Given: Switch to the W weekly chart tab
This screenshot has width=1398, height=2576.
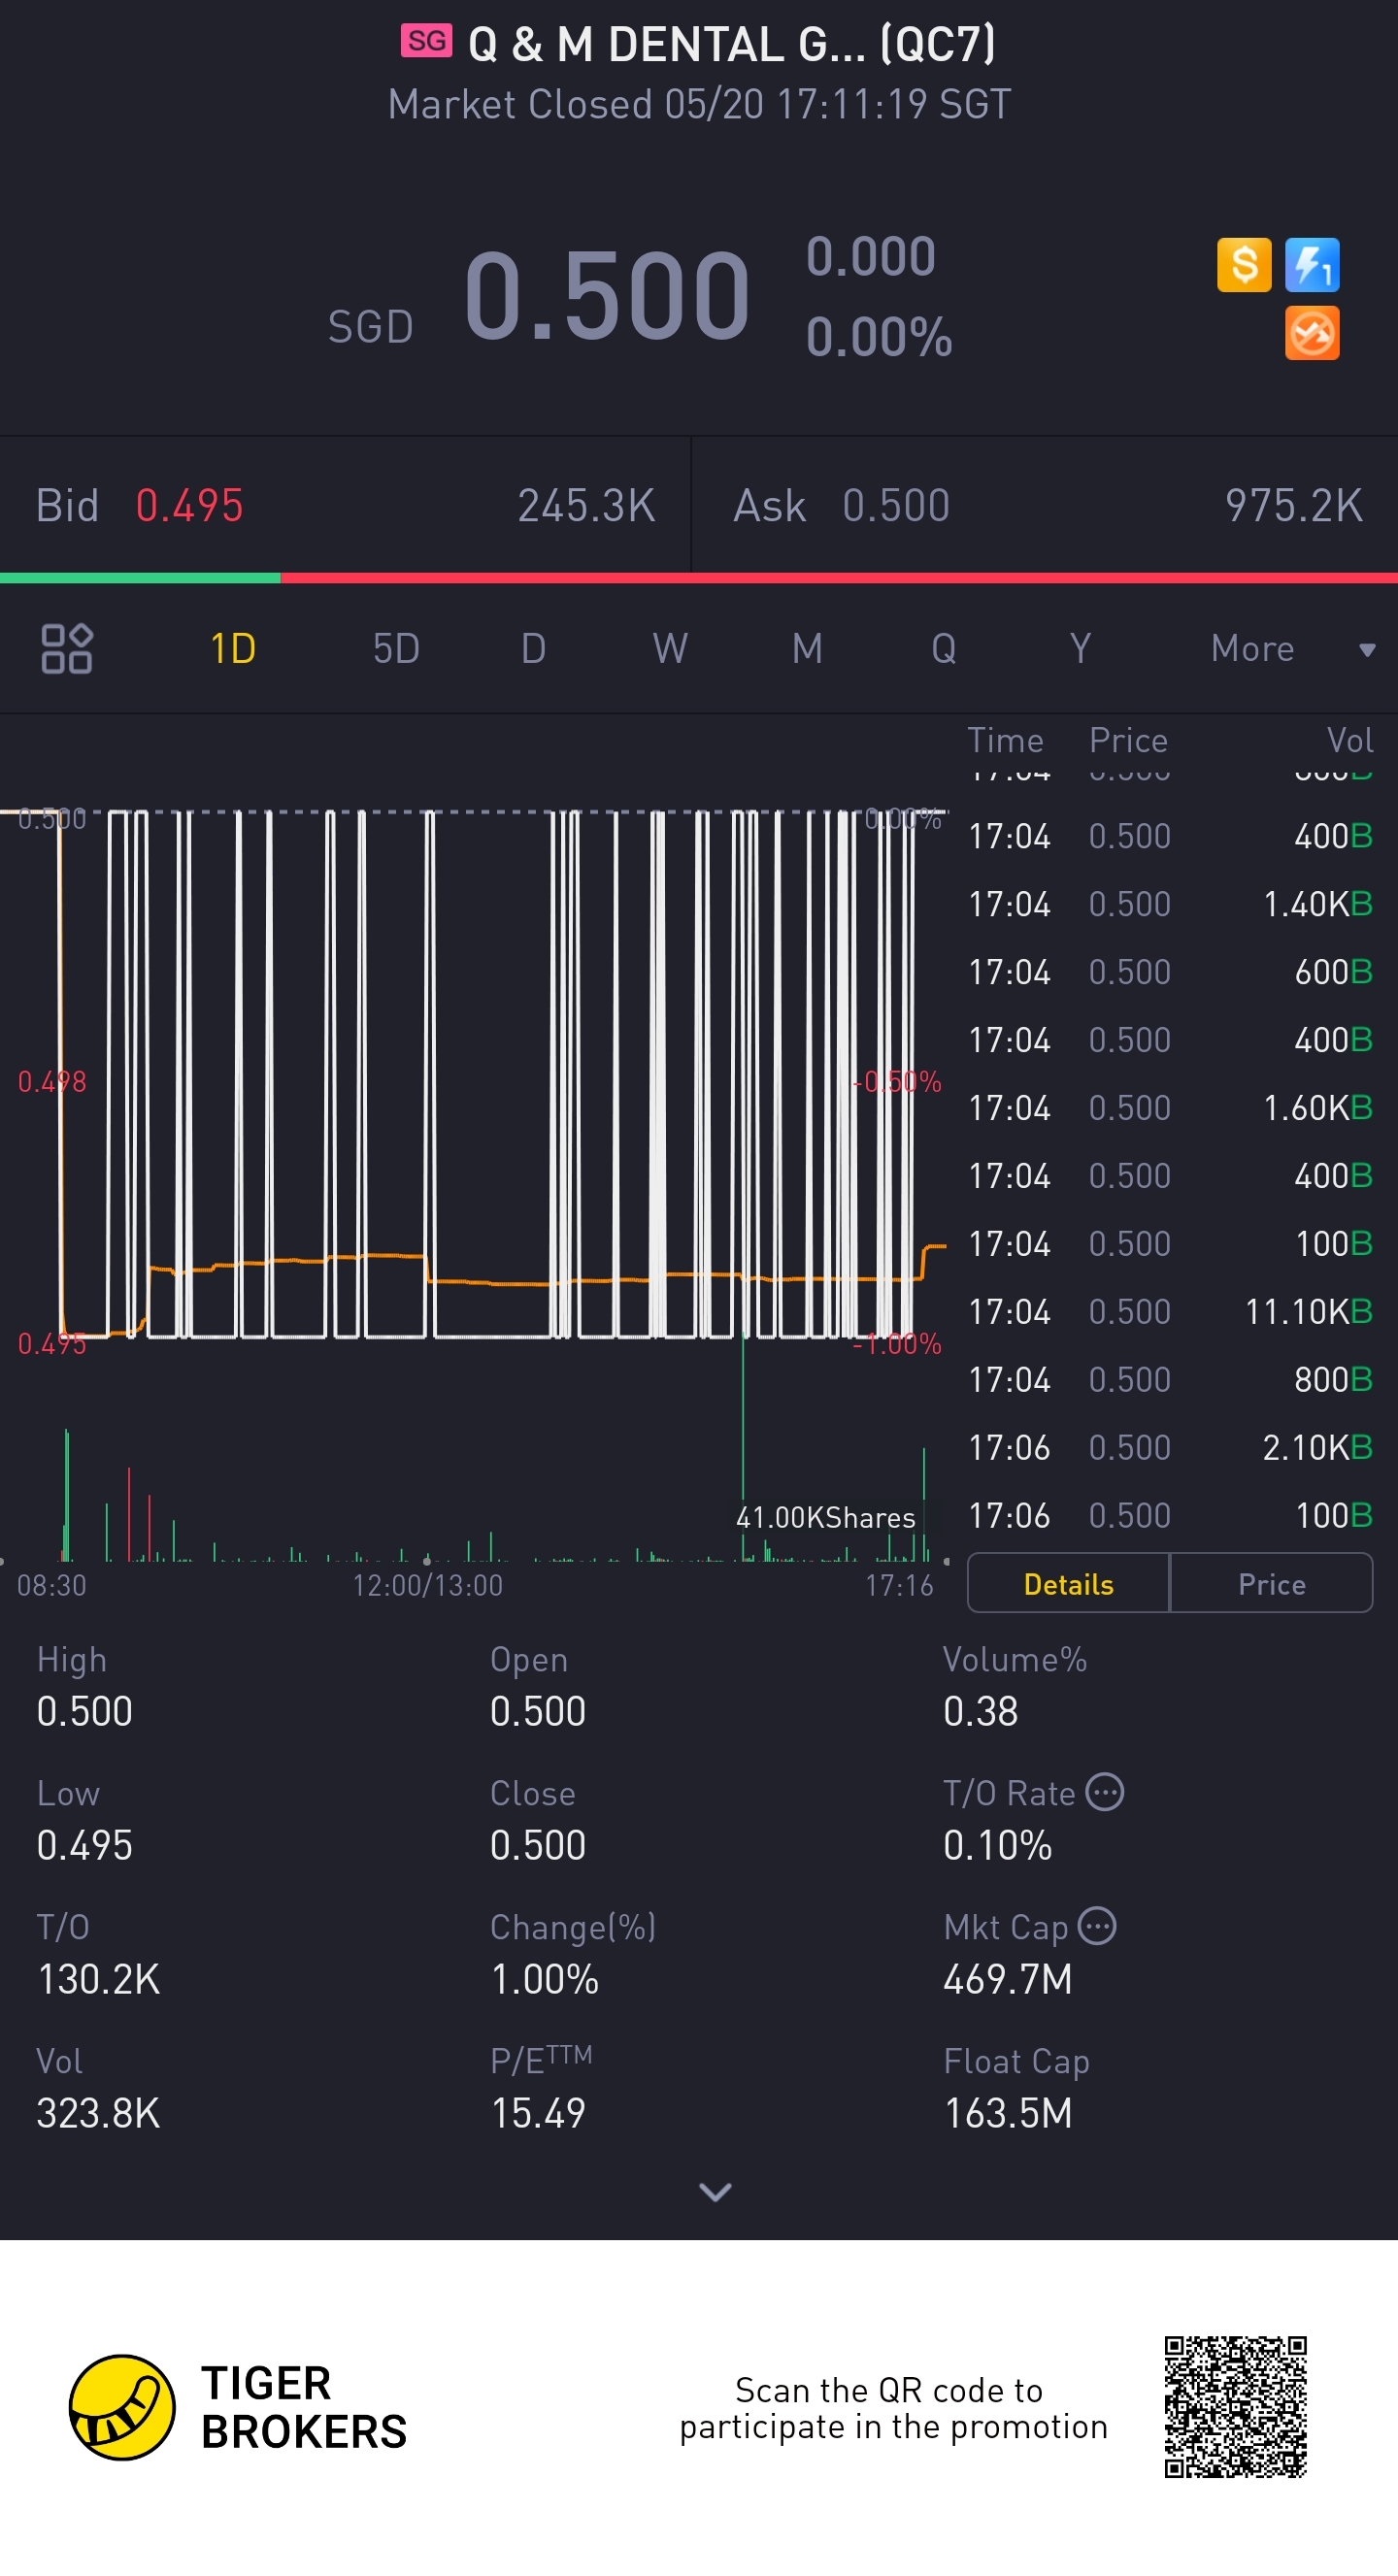Looking at the screenshot, I should (670, 649).
